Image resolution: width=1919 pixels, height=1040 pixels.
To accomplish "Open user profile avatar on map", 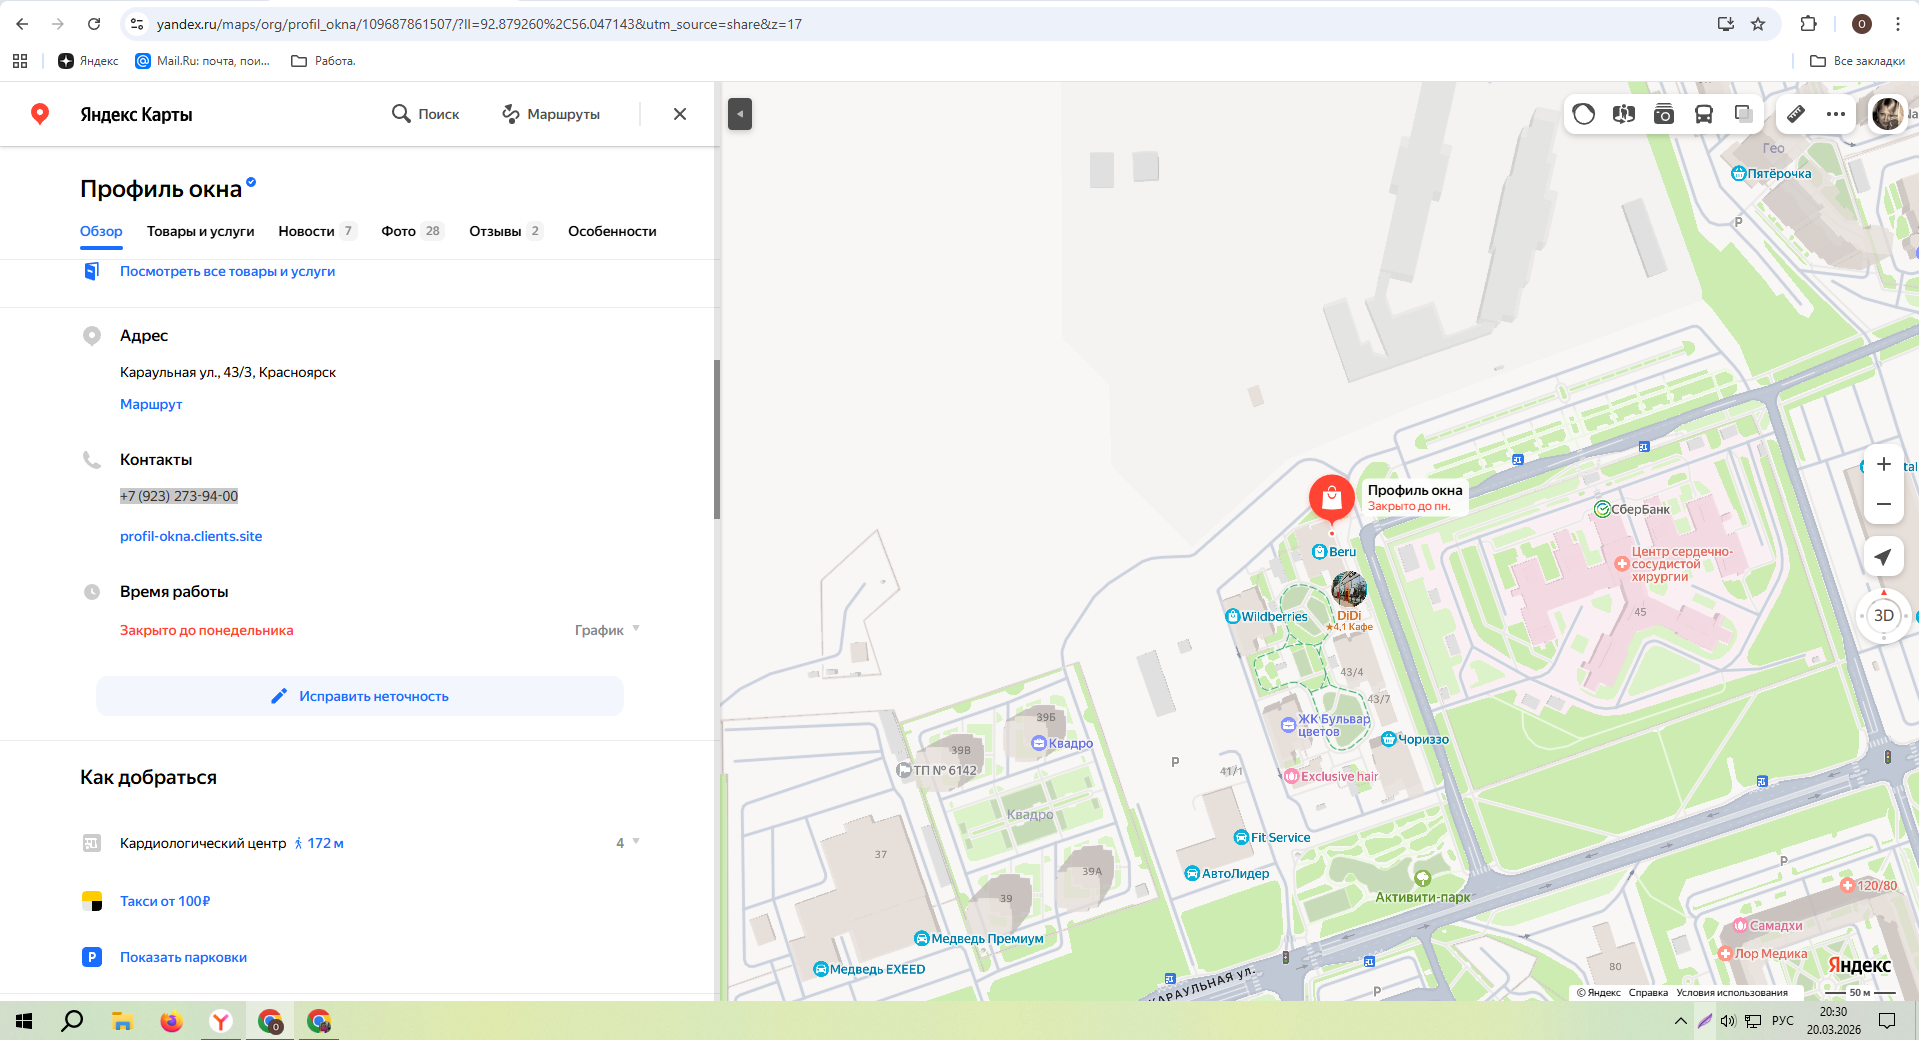I will point(1888,114).
